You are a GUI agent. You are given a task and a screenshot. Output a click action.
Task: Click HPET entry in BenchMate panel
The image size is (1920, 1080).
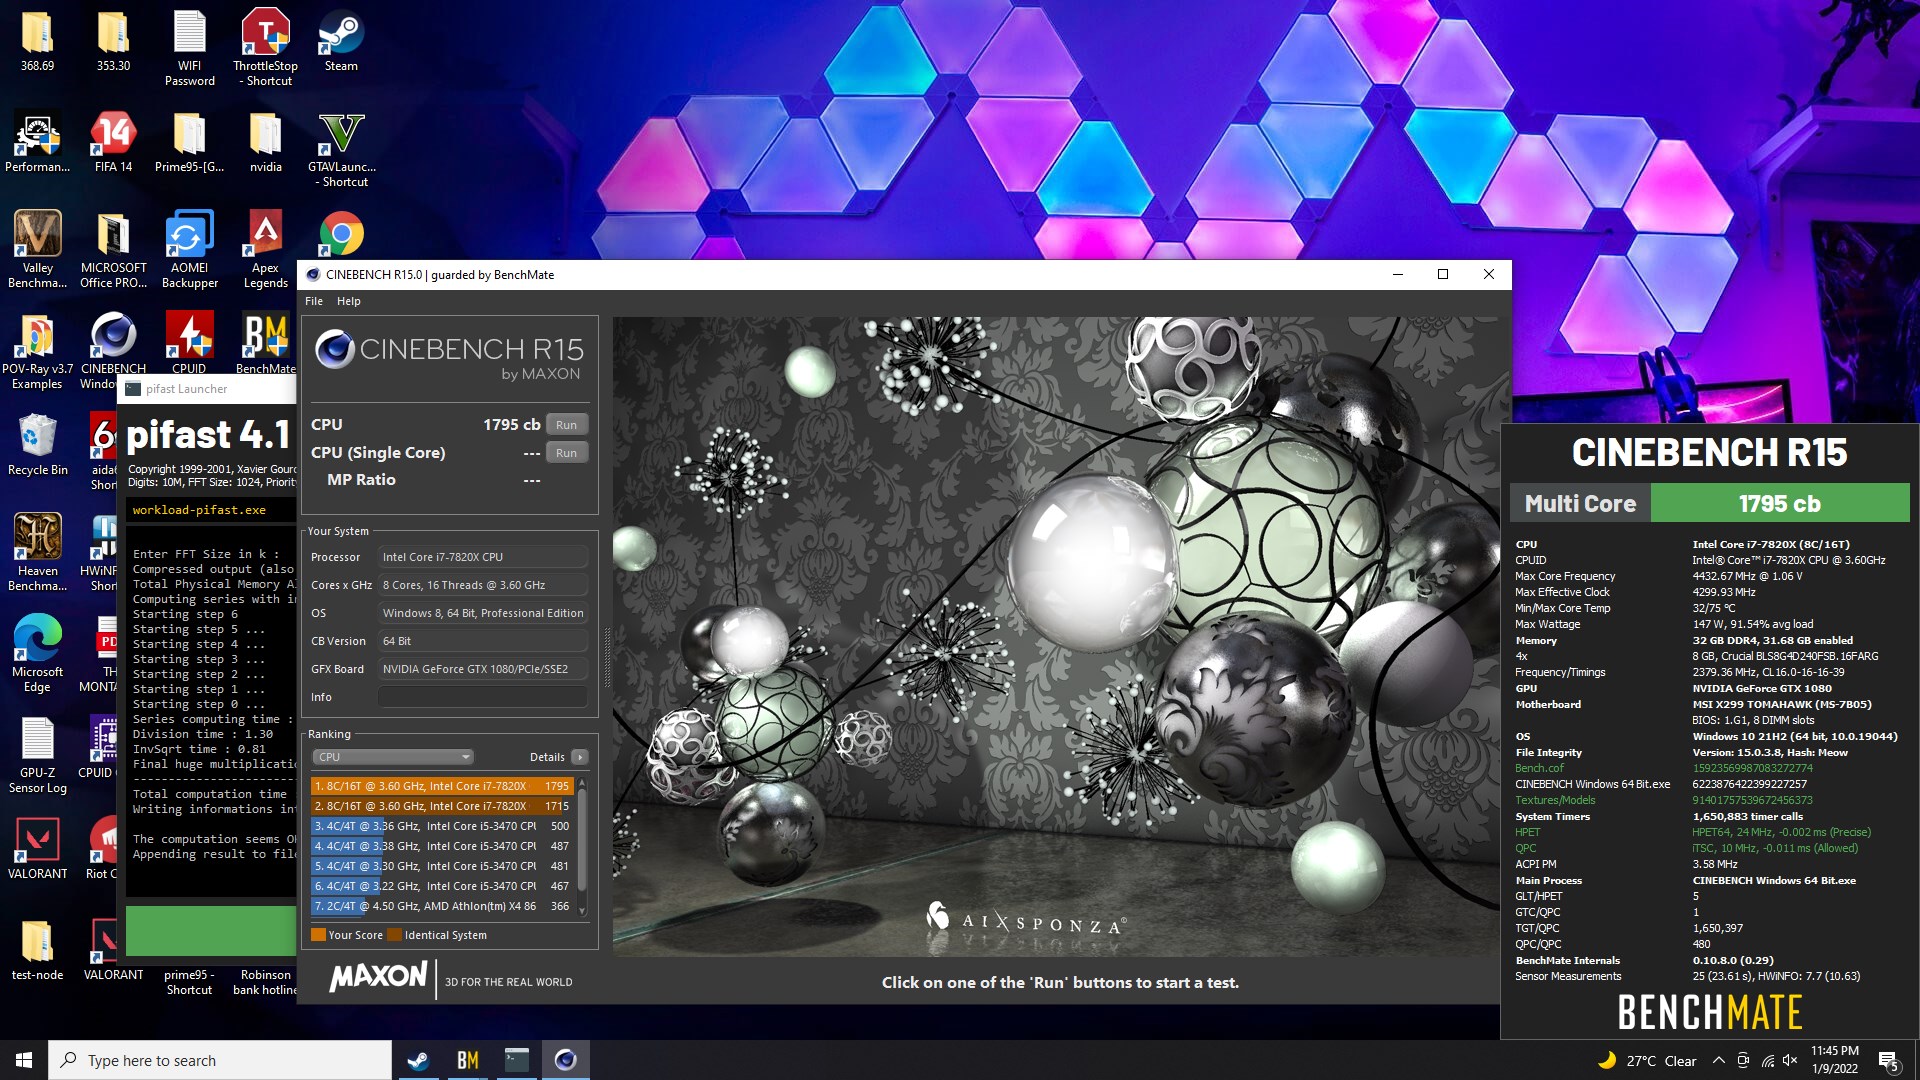[1527, 832]
